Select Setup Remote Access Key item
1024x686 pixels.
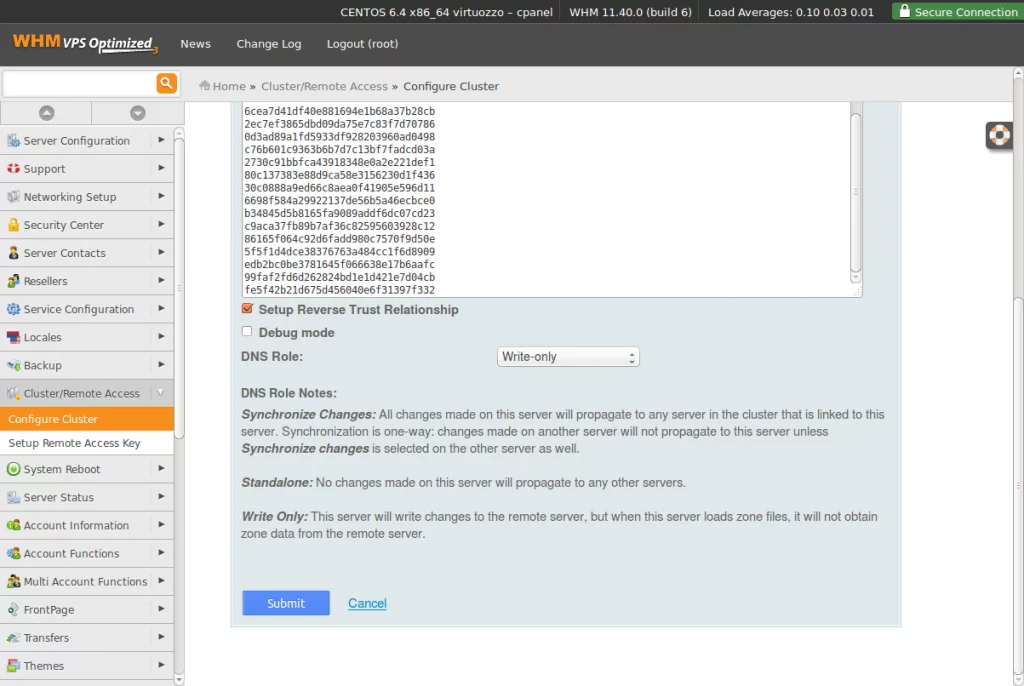(87, 443)
